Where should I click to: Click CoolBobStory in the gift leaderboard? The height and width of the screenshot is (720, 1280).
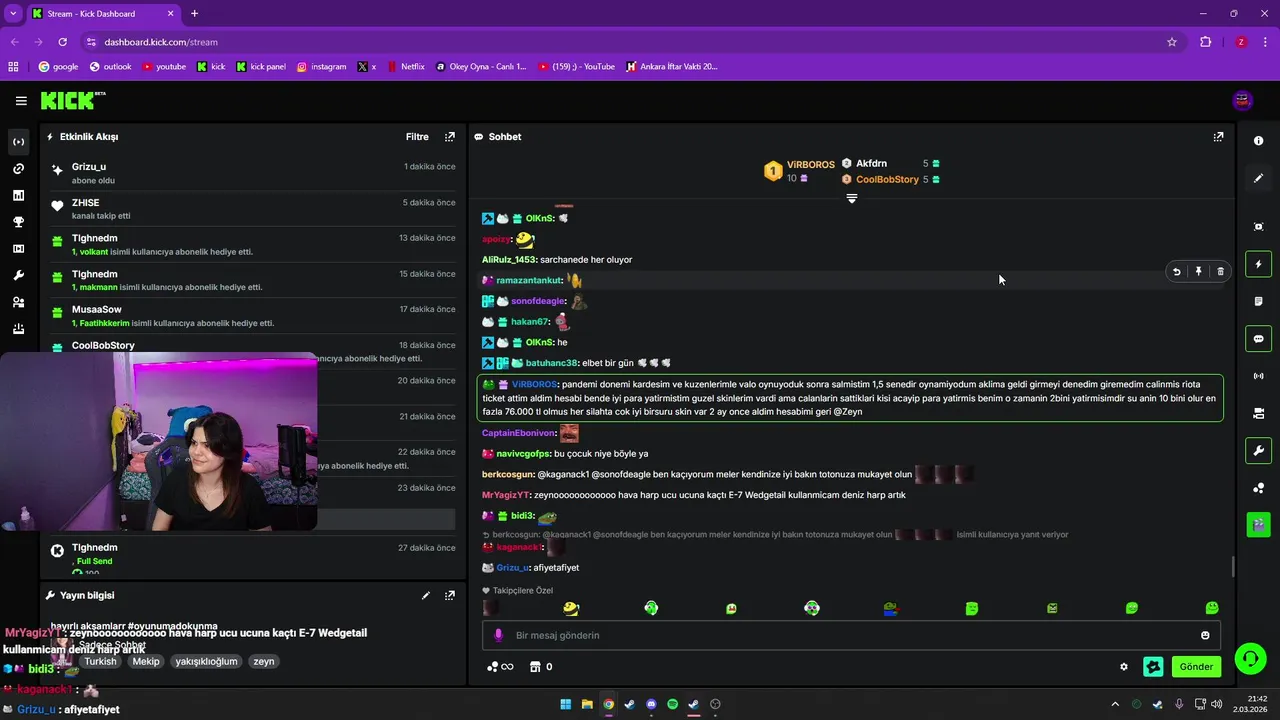(887, 180)
